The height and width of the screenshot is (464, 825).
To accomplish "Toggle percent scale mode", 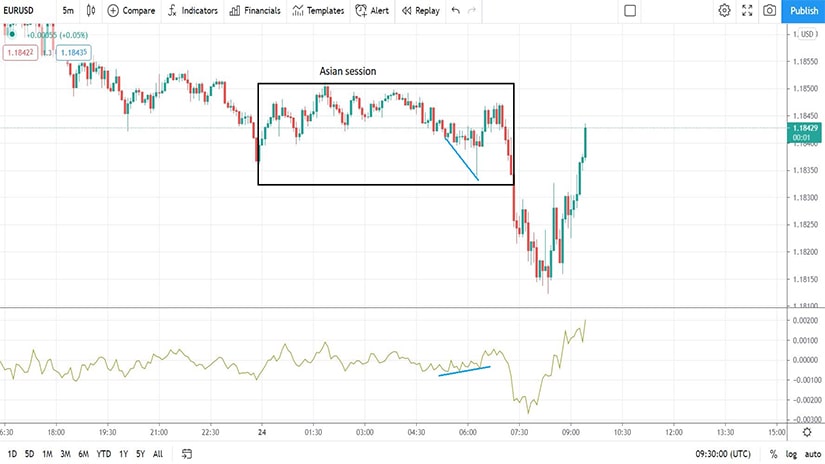I will click(773, 454).
